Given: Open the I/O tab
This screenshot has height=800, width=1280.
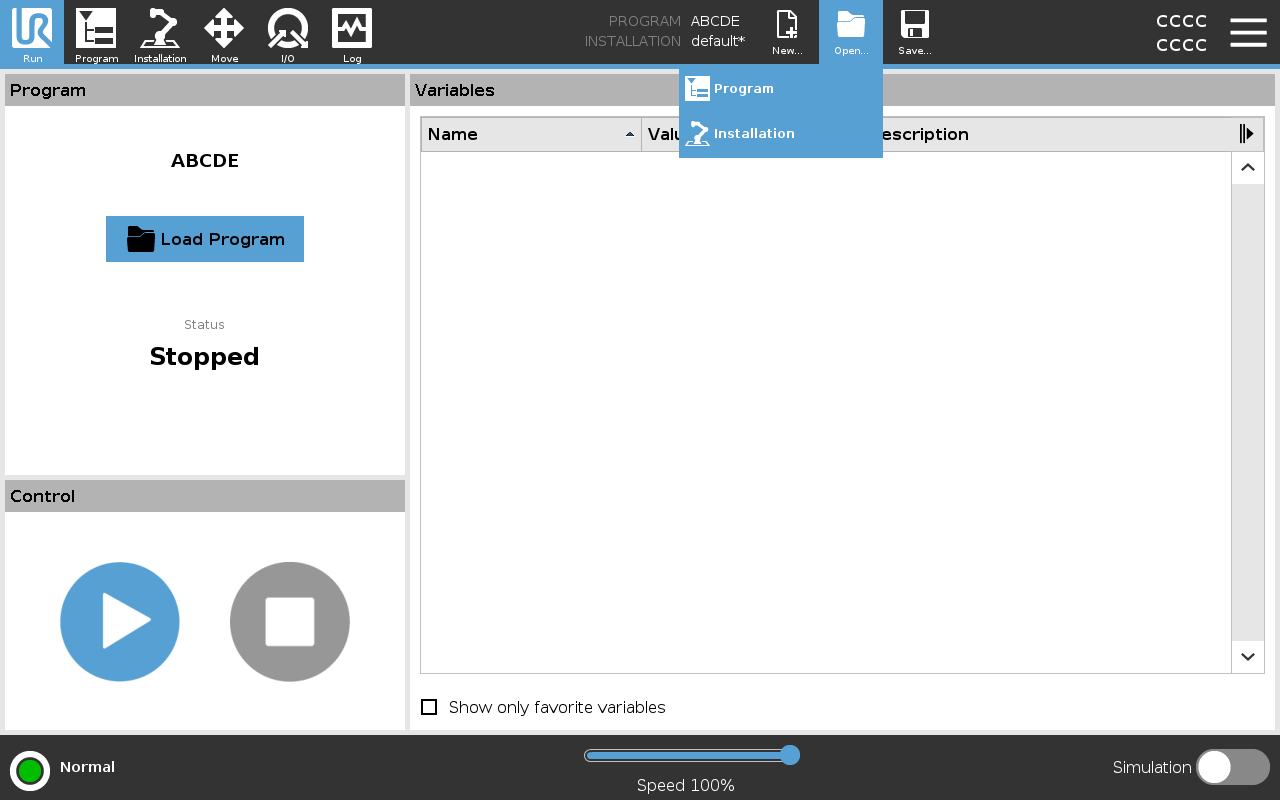Looking at the screenshot, I should click(288, 32).
